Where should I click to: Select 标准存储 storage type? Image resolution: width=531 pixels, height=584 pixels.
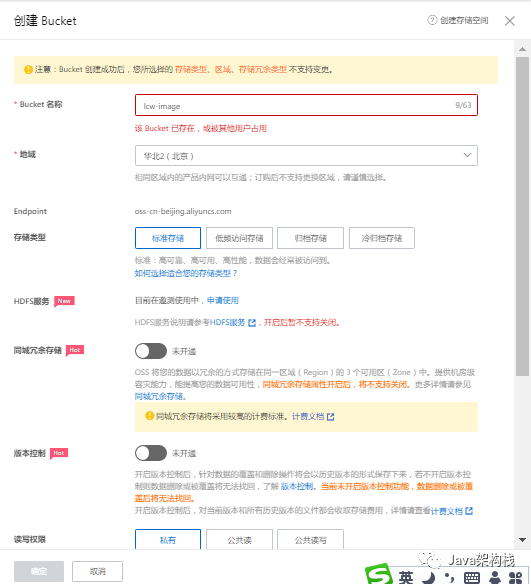[168, 238]
